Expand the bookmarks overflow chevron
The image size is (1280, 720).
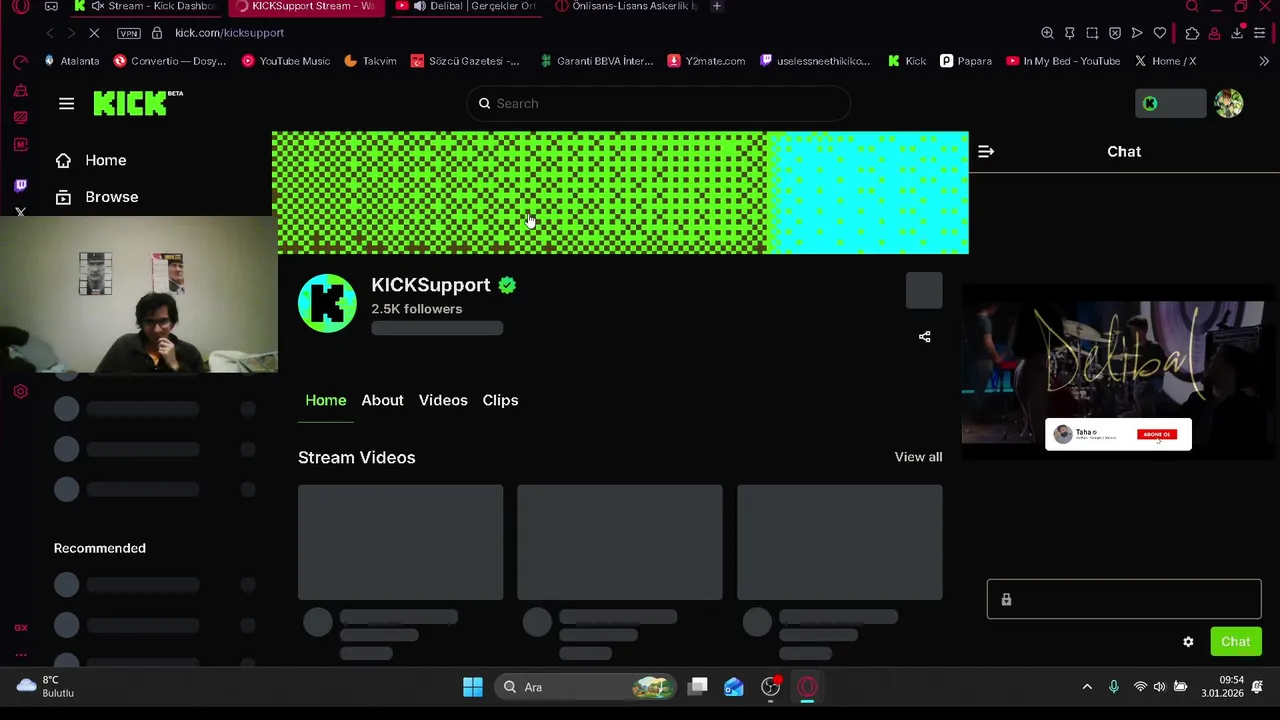(1264, 61)
